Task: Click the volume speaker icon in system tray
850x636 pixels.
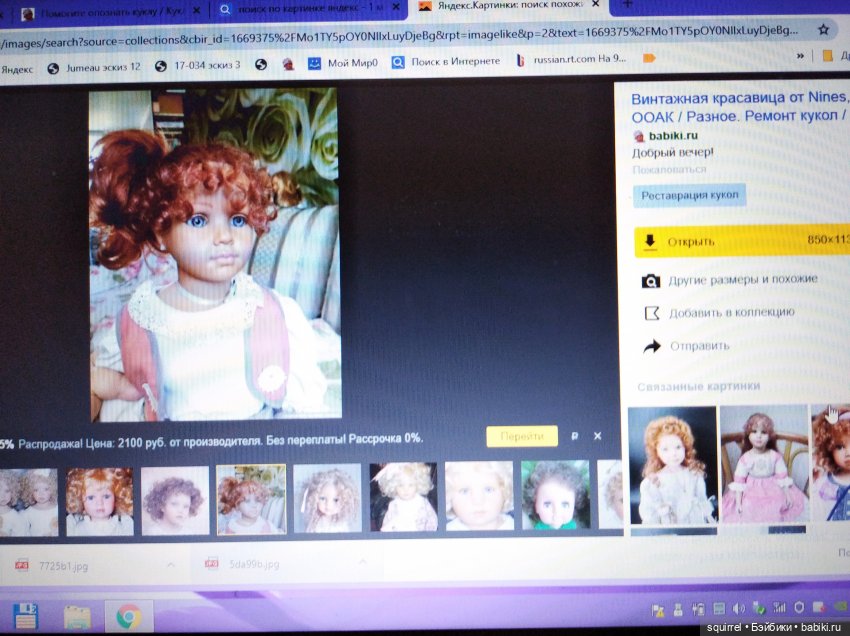Action: point(738,609)
